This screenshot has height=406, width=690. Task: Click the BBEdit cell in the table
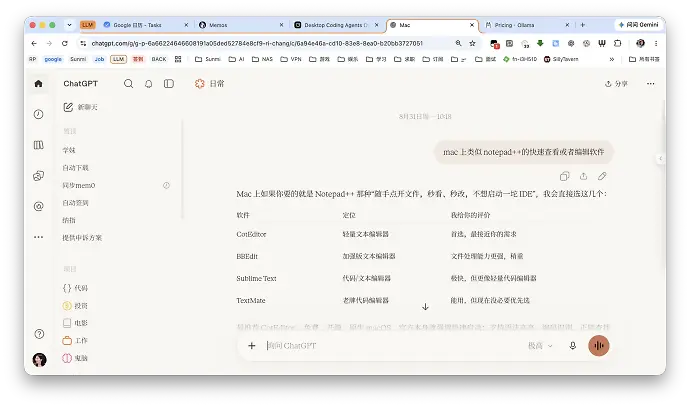247,256
